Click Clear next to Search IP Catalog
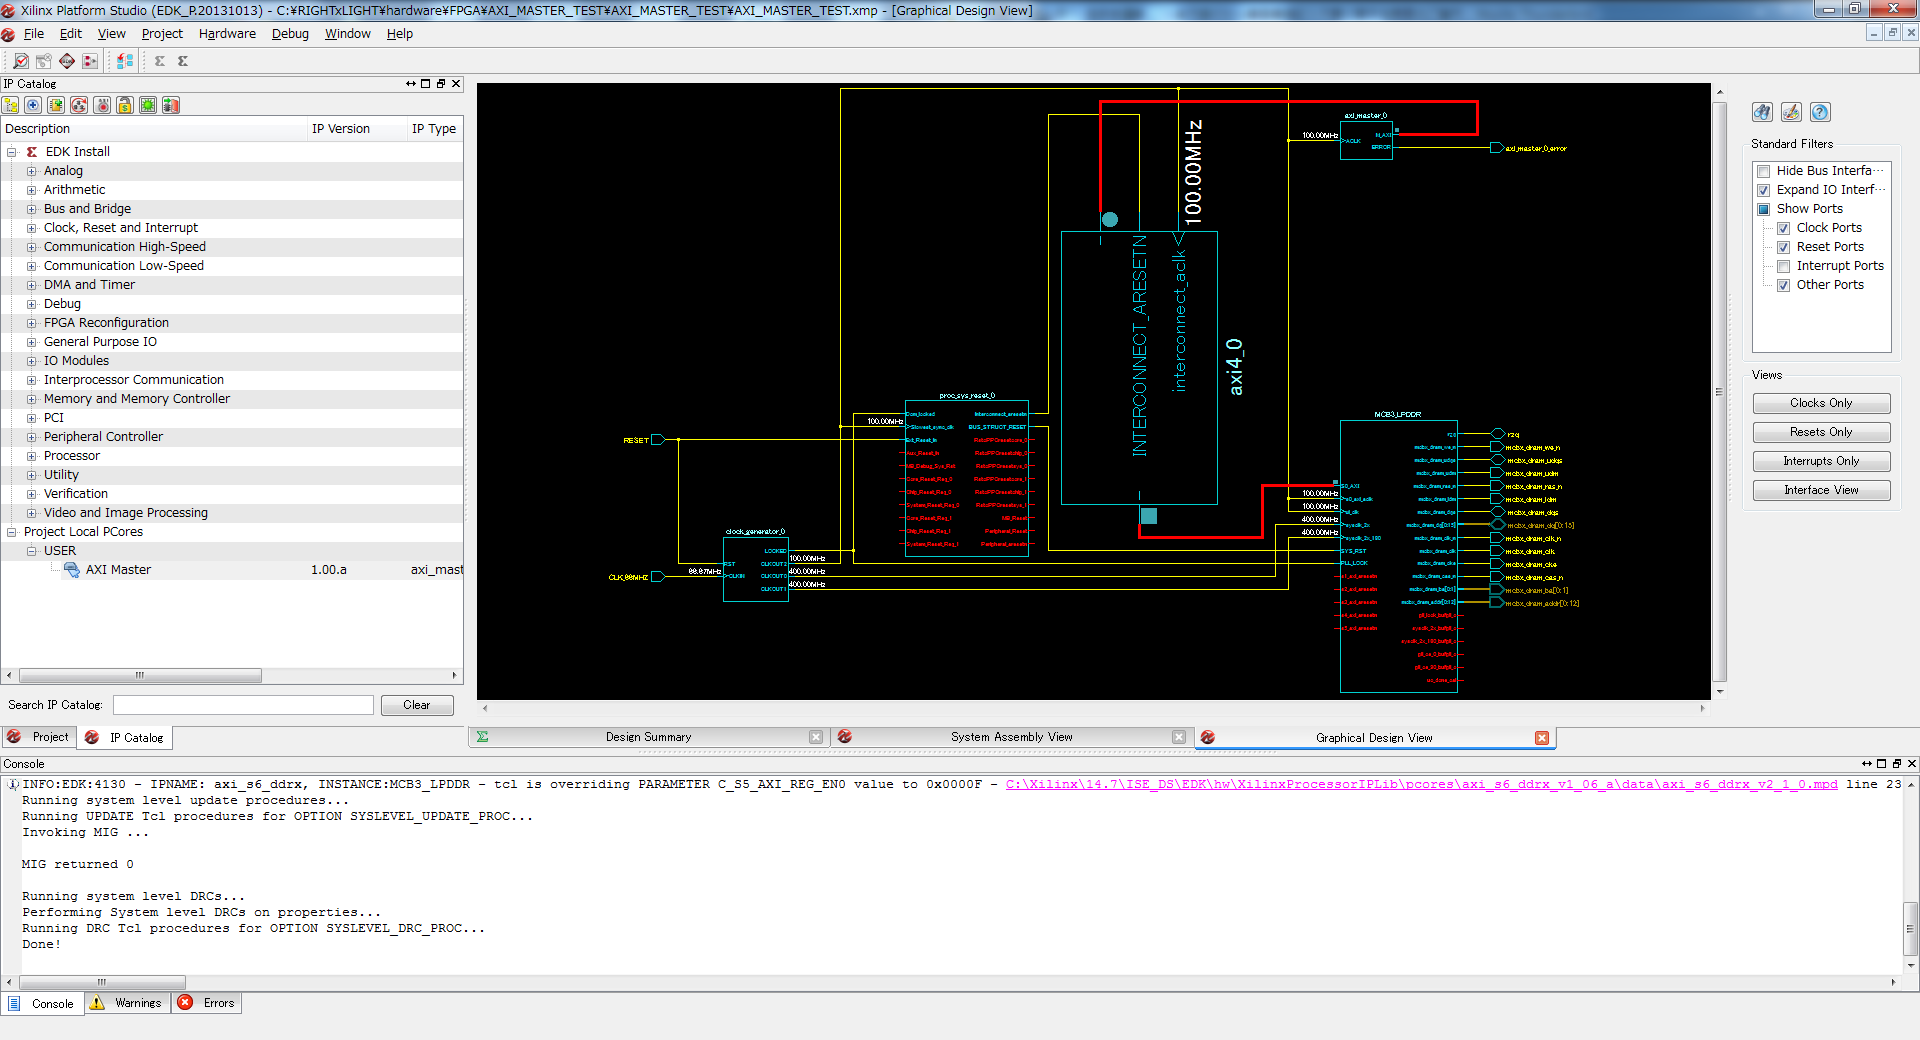1920x1040 pixels. tap(417, 705)
